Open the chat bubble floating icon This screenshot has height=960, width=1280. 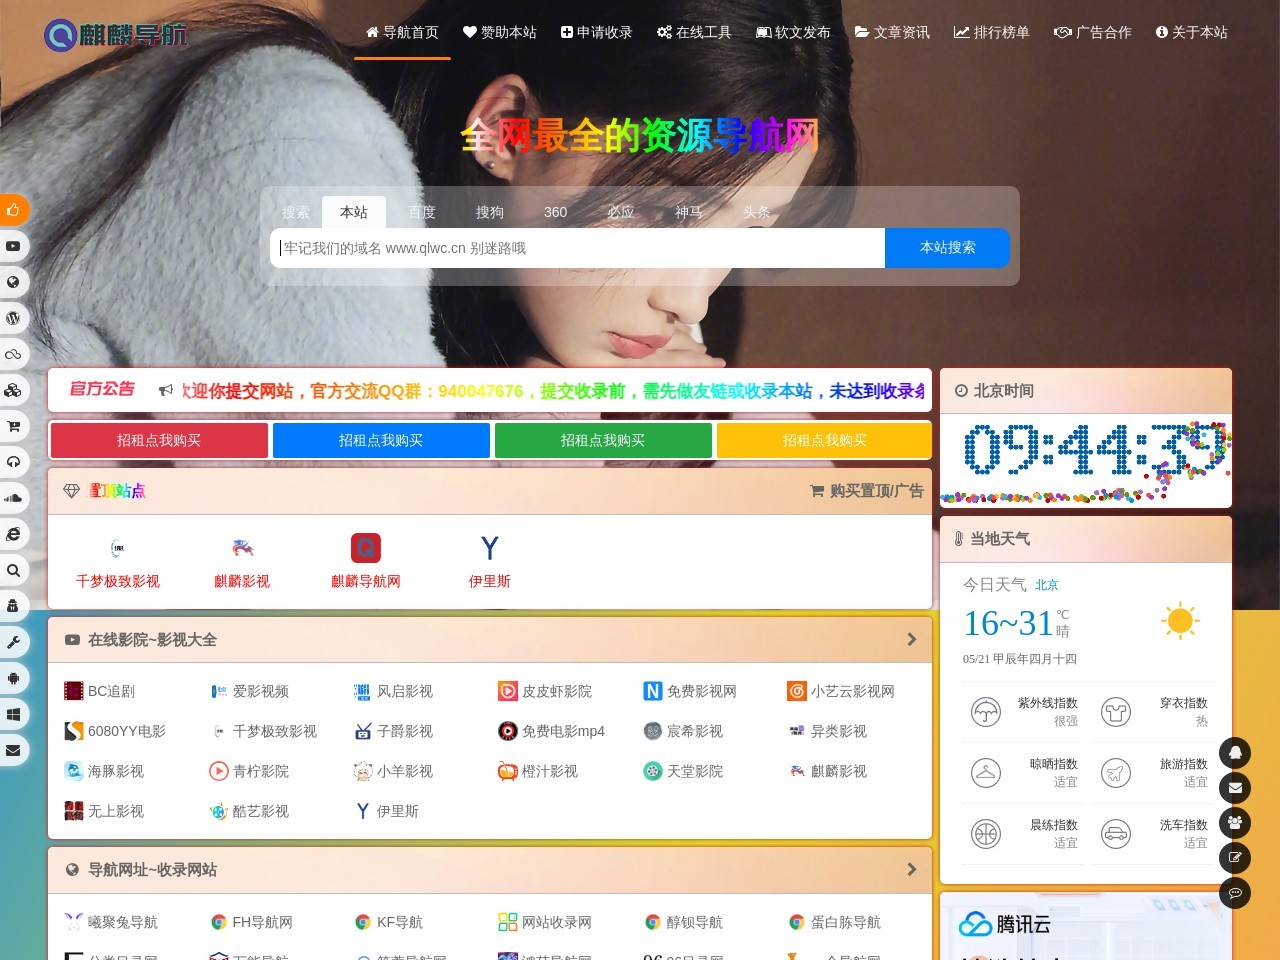(1235, 893)
